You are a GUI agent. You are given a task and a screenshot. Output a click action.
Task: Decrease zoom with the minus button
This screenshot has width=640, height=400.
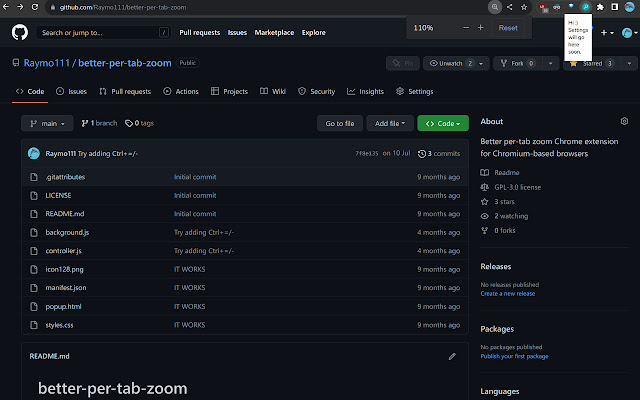(466, 28)
